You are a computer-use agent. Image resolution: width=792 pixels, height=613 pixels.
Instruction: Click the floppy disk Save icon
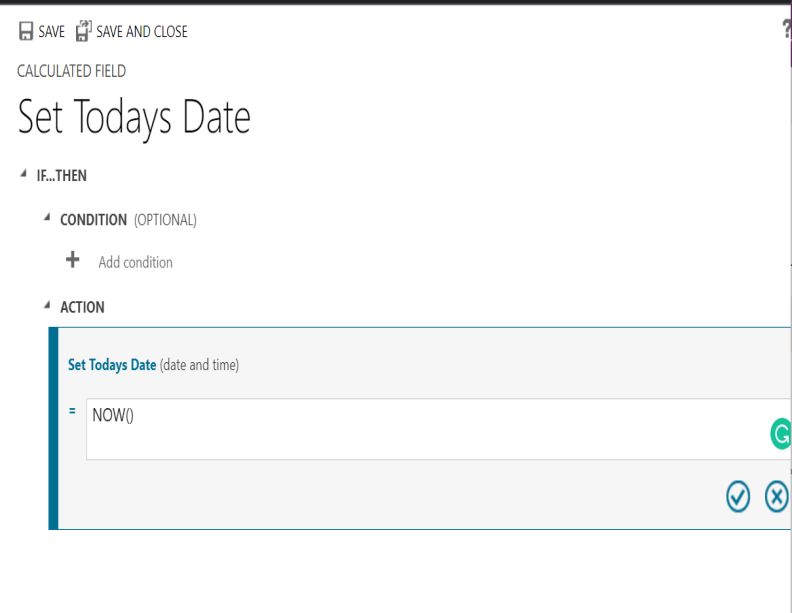pos(25,32)
